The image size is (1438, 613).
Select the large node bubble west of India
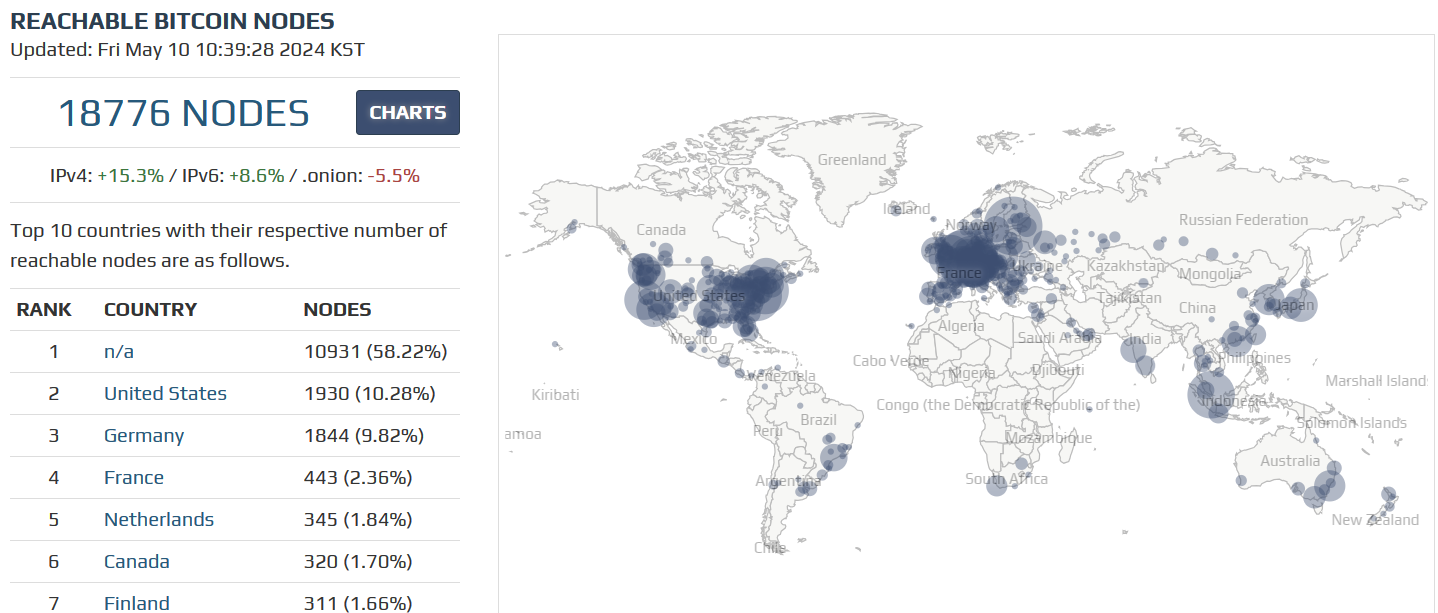1134,347
